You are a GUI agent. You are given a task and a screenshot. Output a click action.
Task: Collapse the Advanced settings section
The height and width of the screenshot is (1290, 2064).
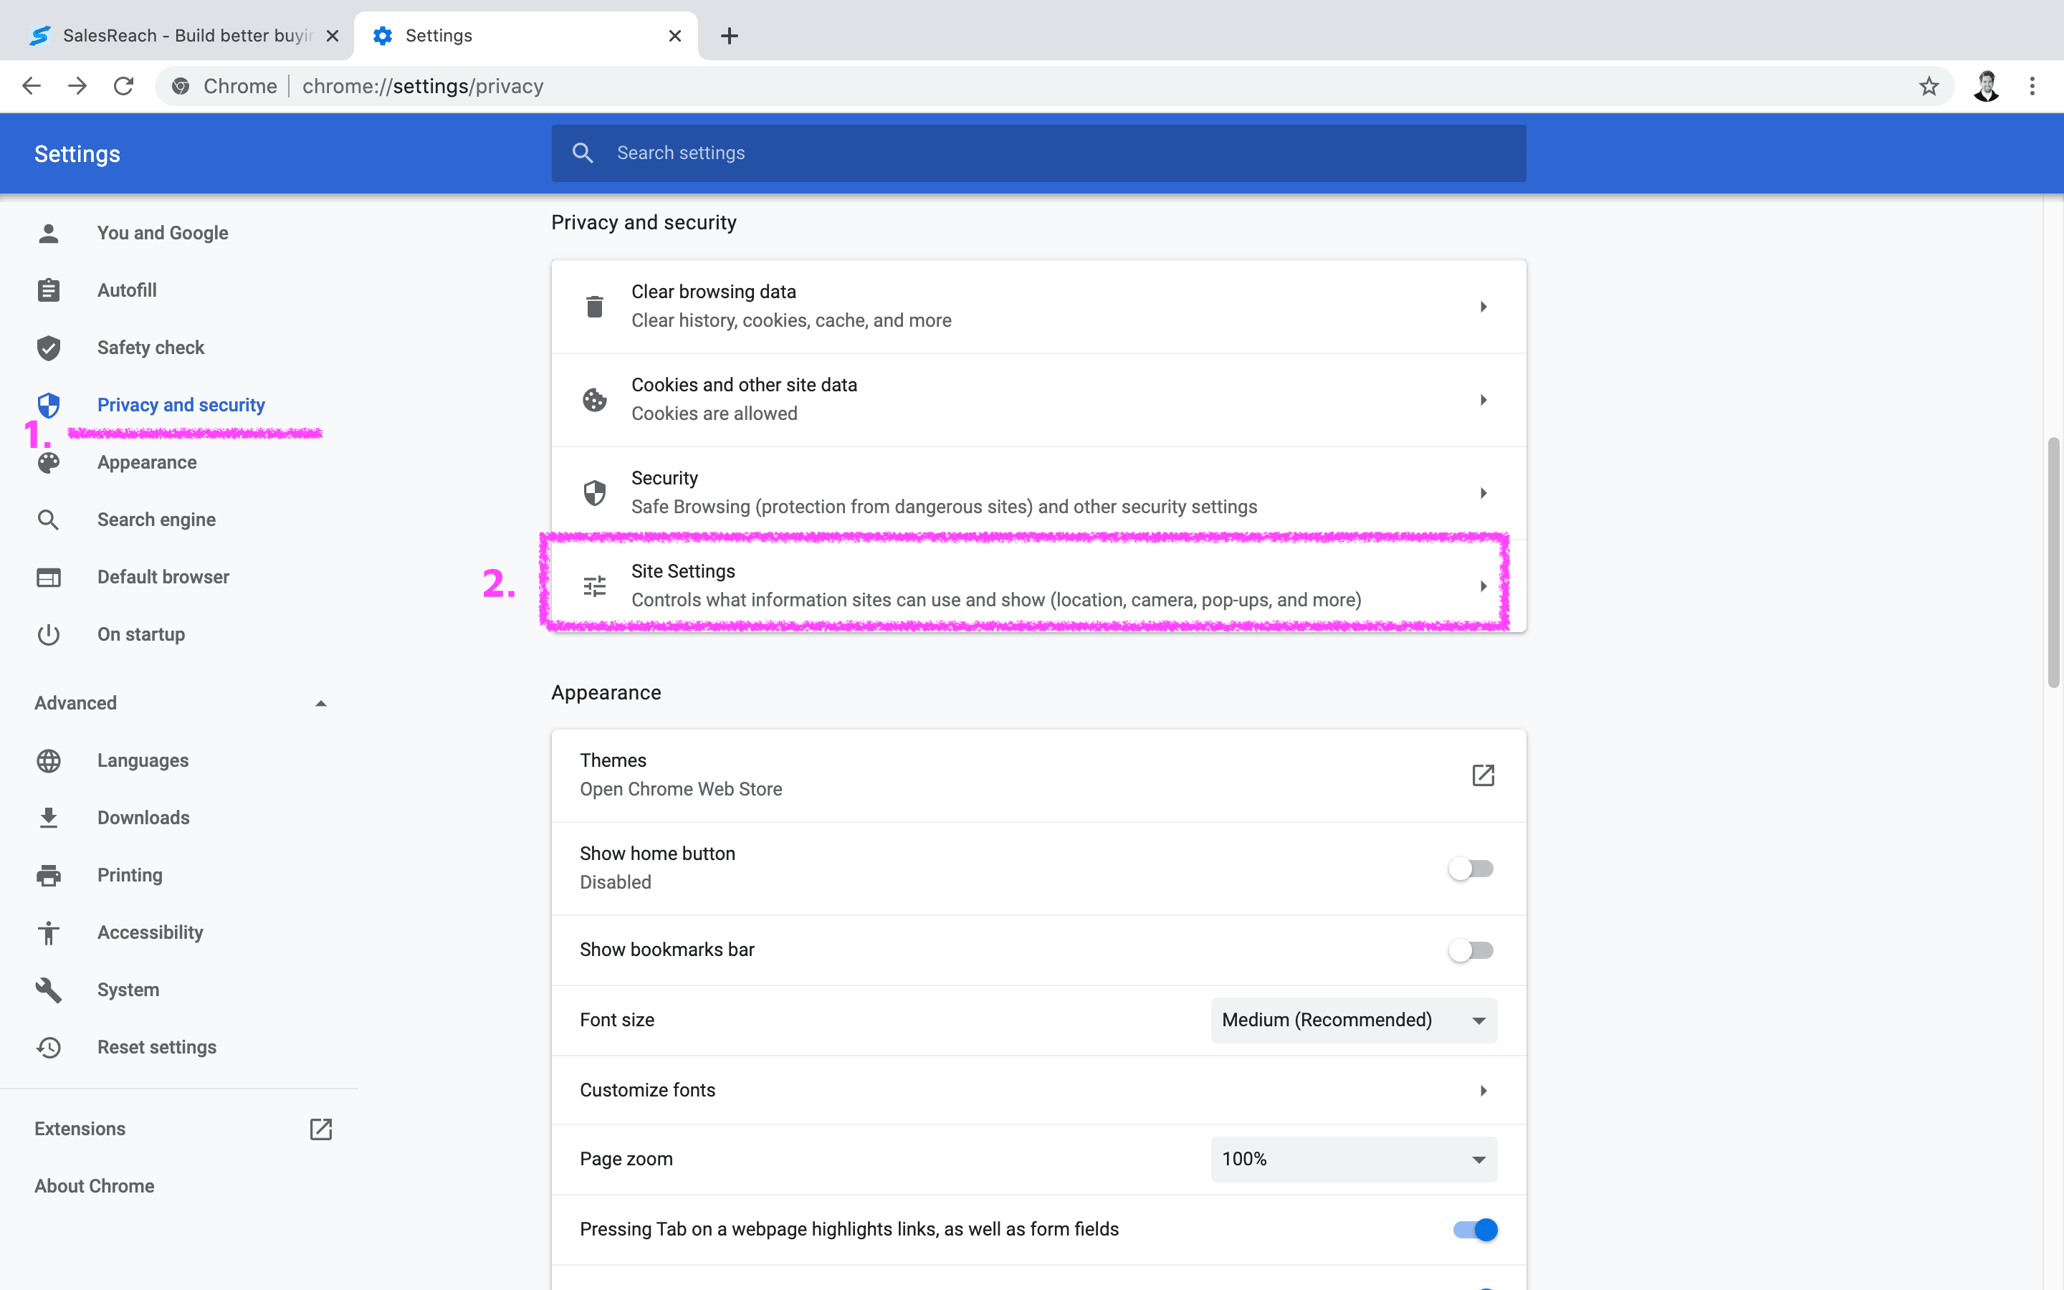pyautogui.click(x=320, y=703)
